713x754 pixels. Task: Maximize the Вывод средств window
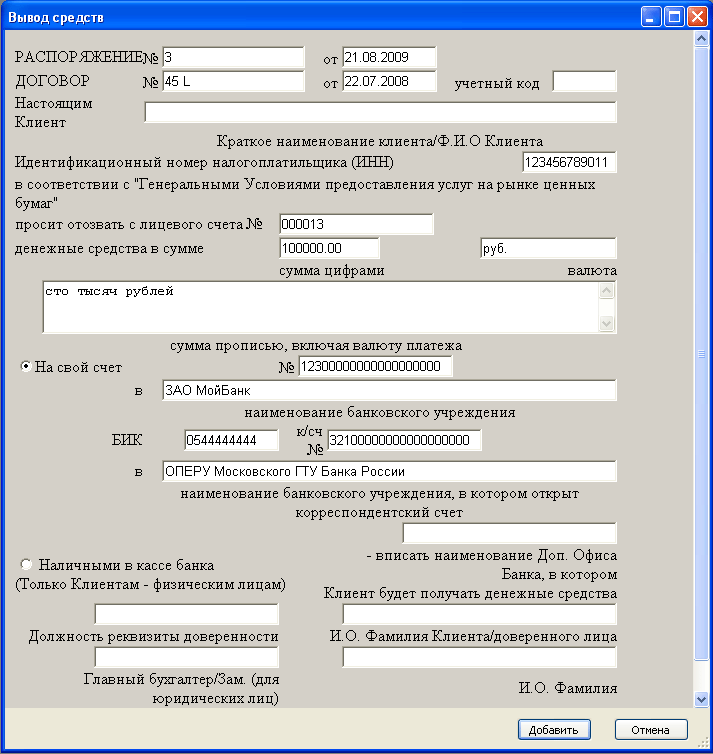coord(674,17)
